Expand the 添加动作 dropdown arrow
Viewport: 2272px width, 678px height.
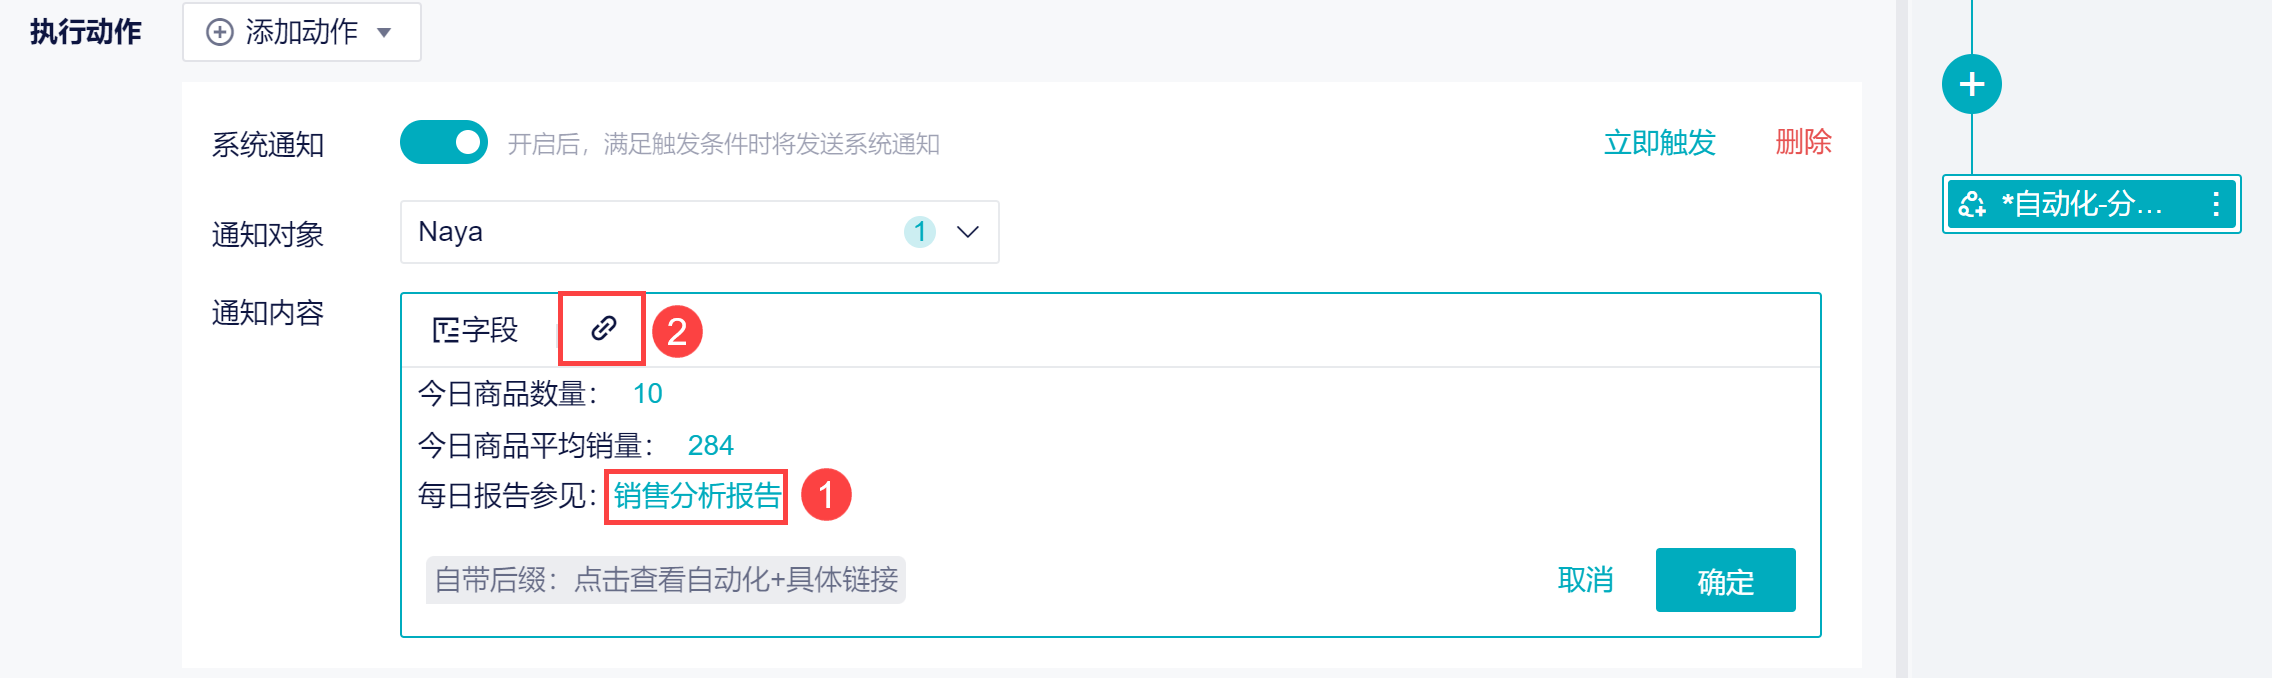pos(384,33)
